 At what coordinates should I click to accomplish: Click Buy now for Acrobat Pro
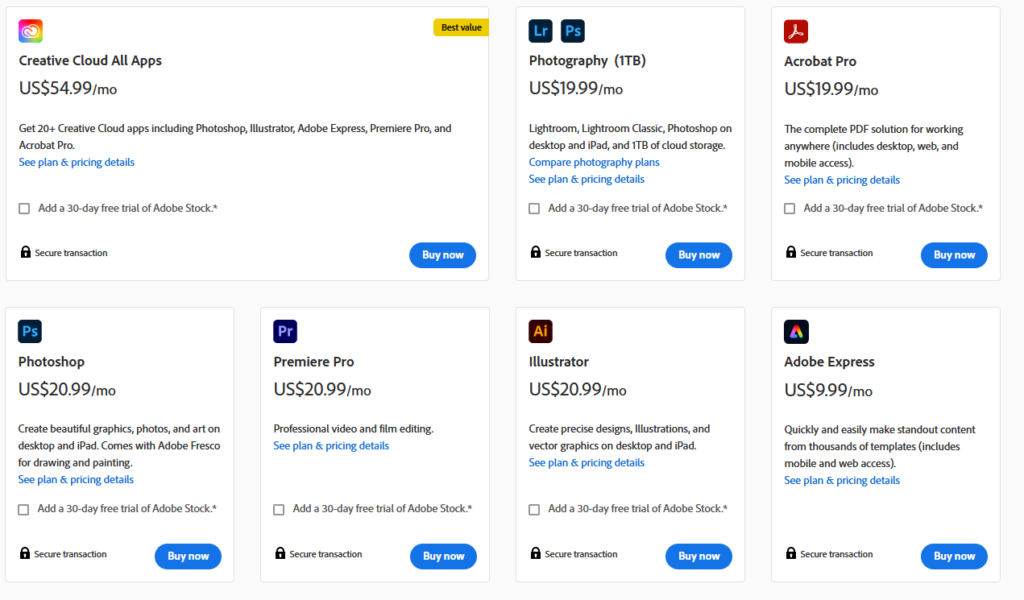click(x=954, y=255)
